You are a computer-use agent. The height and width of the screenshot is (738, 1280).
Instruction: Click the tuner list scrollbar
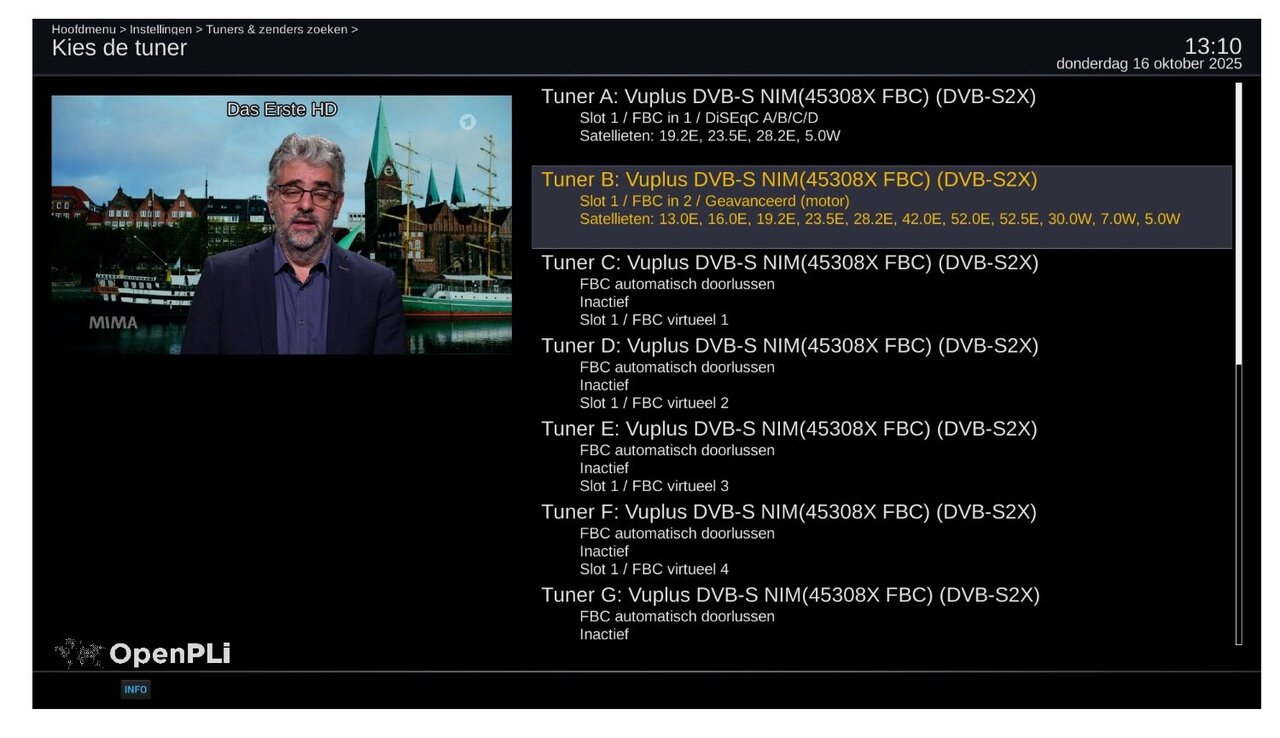pos(1239,363)
